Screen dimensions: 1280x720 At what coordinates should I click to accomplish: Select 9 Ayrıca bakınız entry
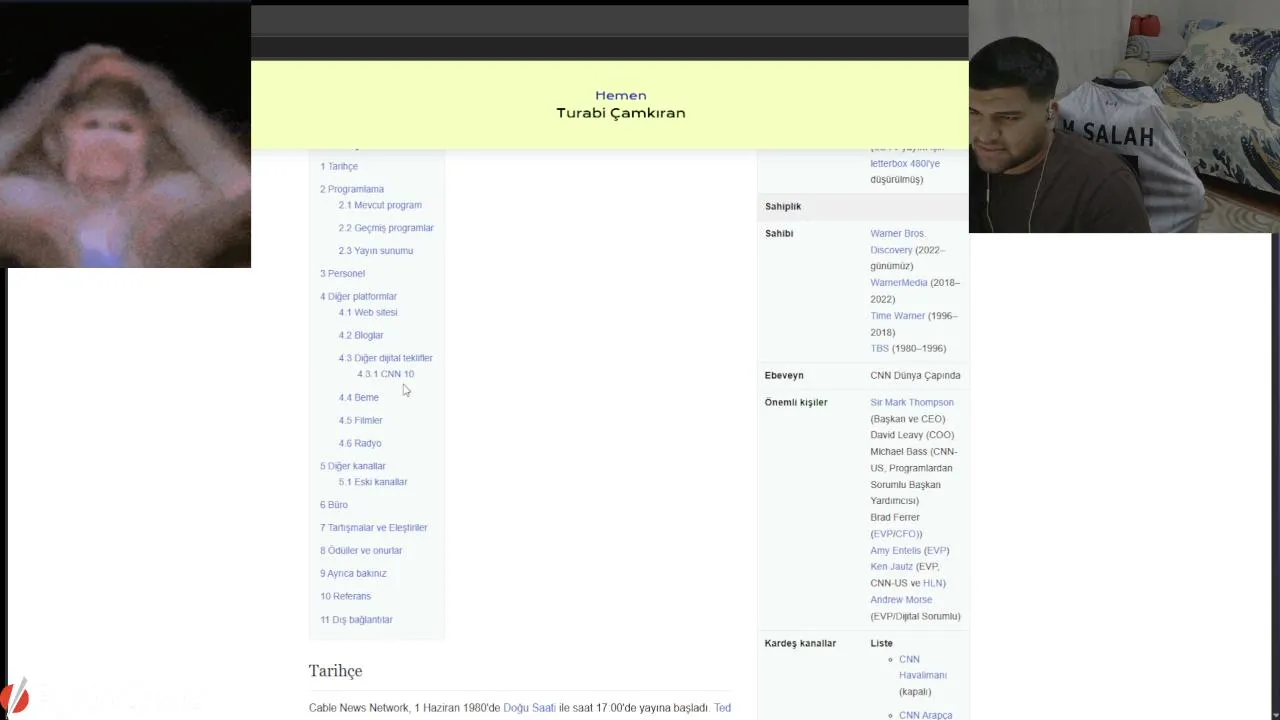click(x=353, y=574)
